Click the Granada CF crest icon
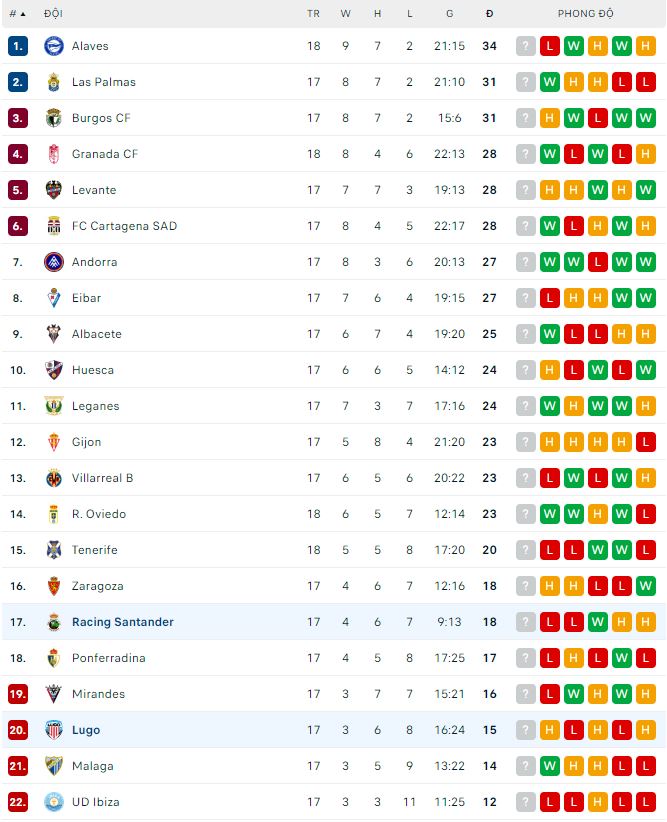Image resolution: width=667 pixels, height=822 pixels. tap(54, 154)
